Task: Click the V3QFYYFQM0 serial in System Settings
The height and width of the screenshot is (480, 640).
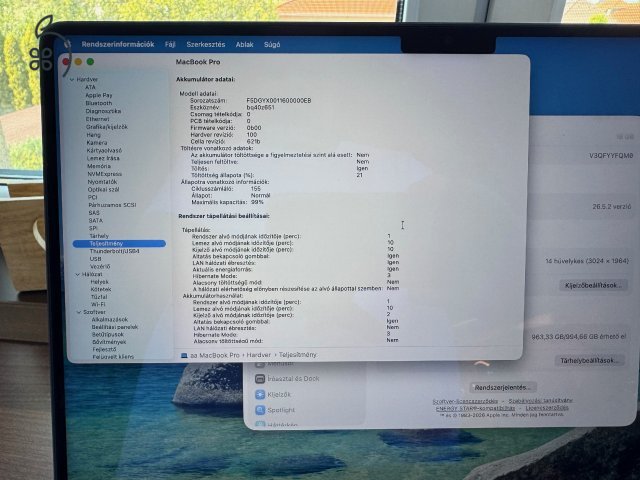Action: click(611, 156)
